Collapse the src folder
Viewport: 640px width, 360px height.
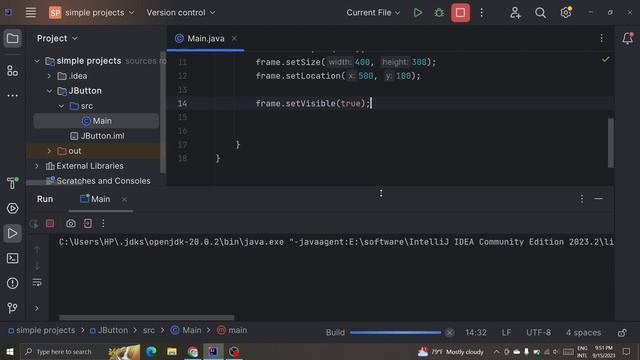tap(61, 106)
